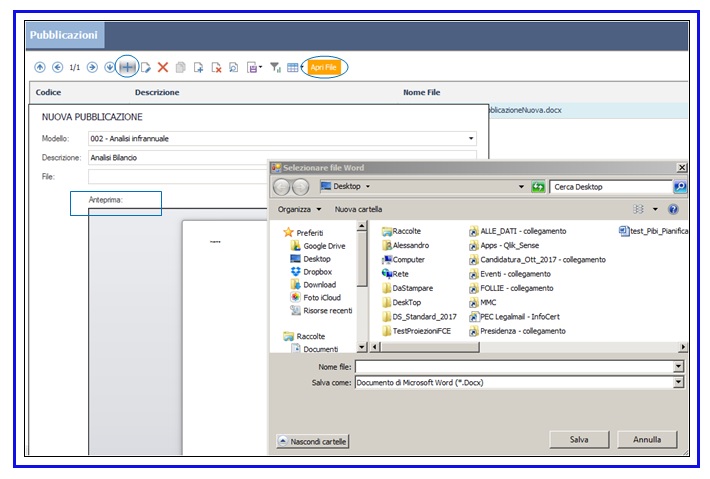This screenshot has height=479, width=710.
Task: Open the address bar history dropdown
Action: coord(521,187)
